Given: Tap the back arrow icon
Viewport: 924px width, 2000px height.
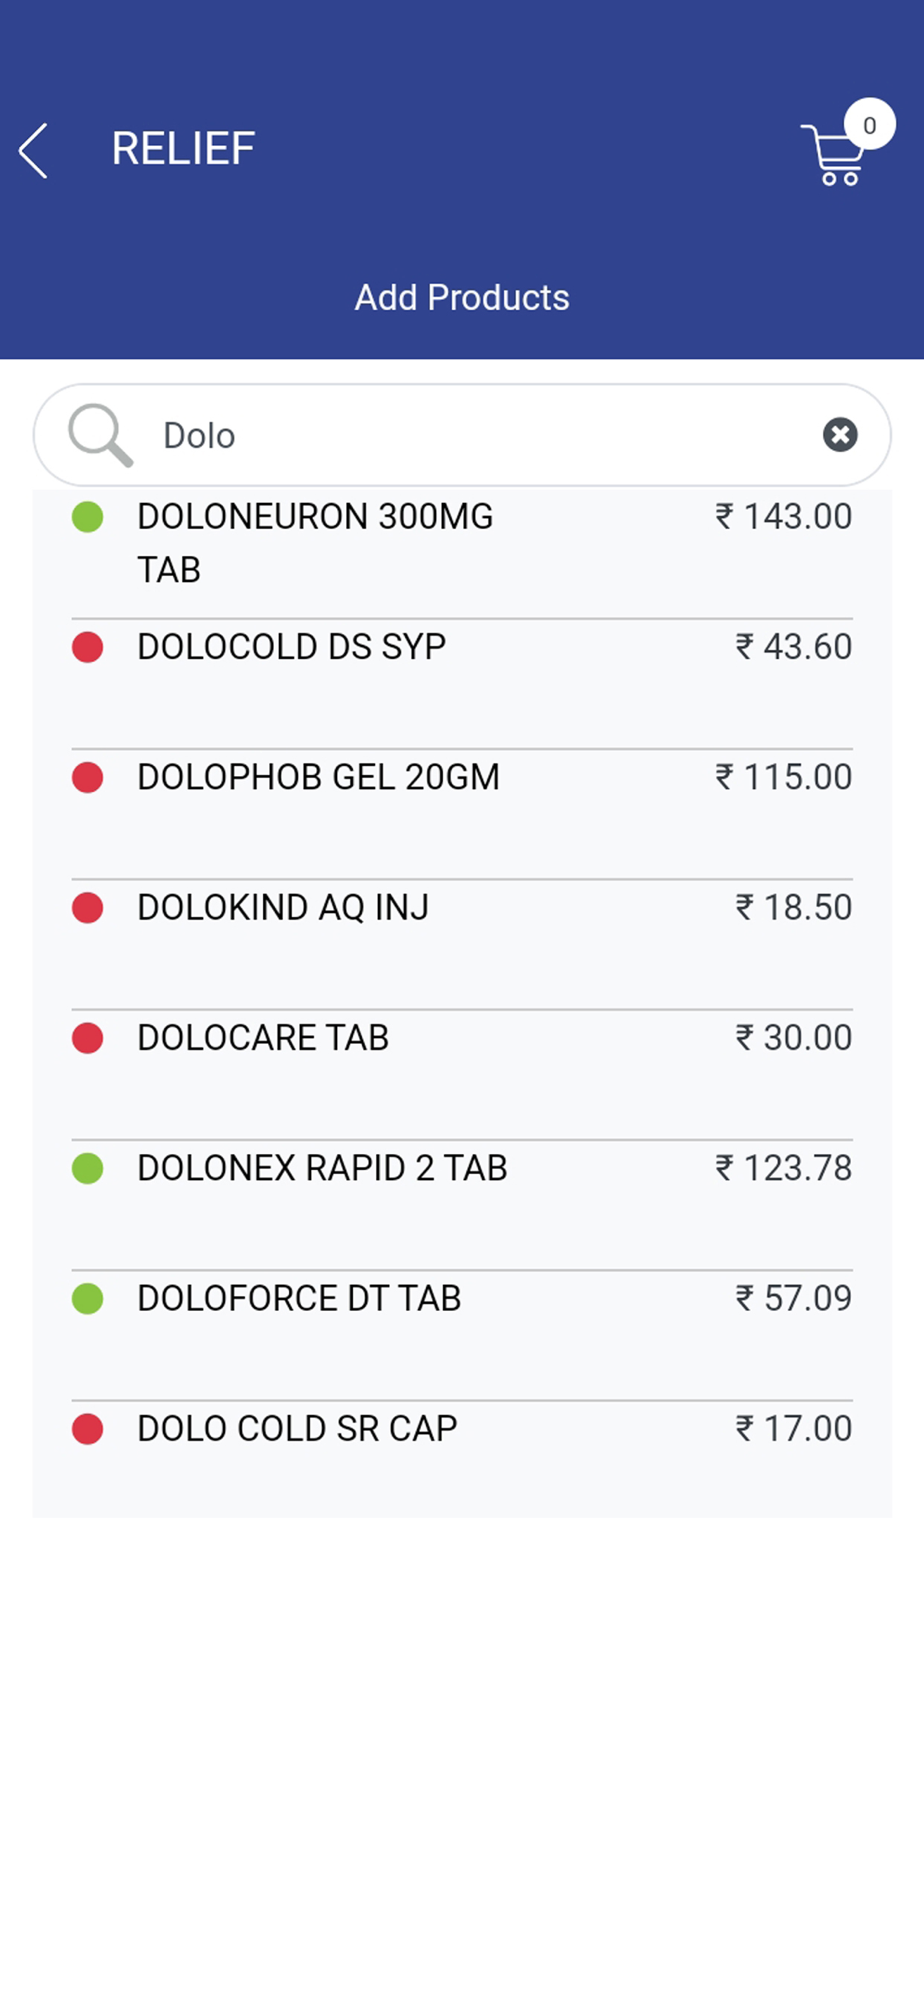Looking at the screenshot, I should [x=34, y=151].
